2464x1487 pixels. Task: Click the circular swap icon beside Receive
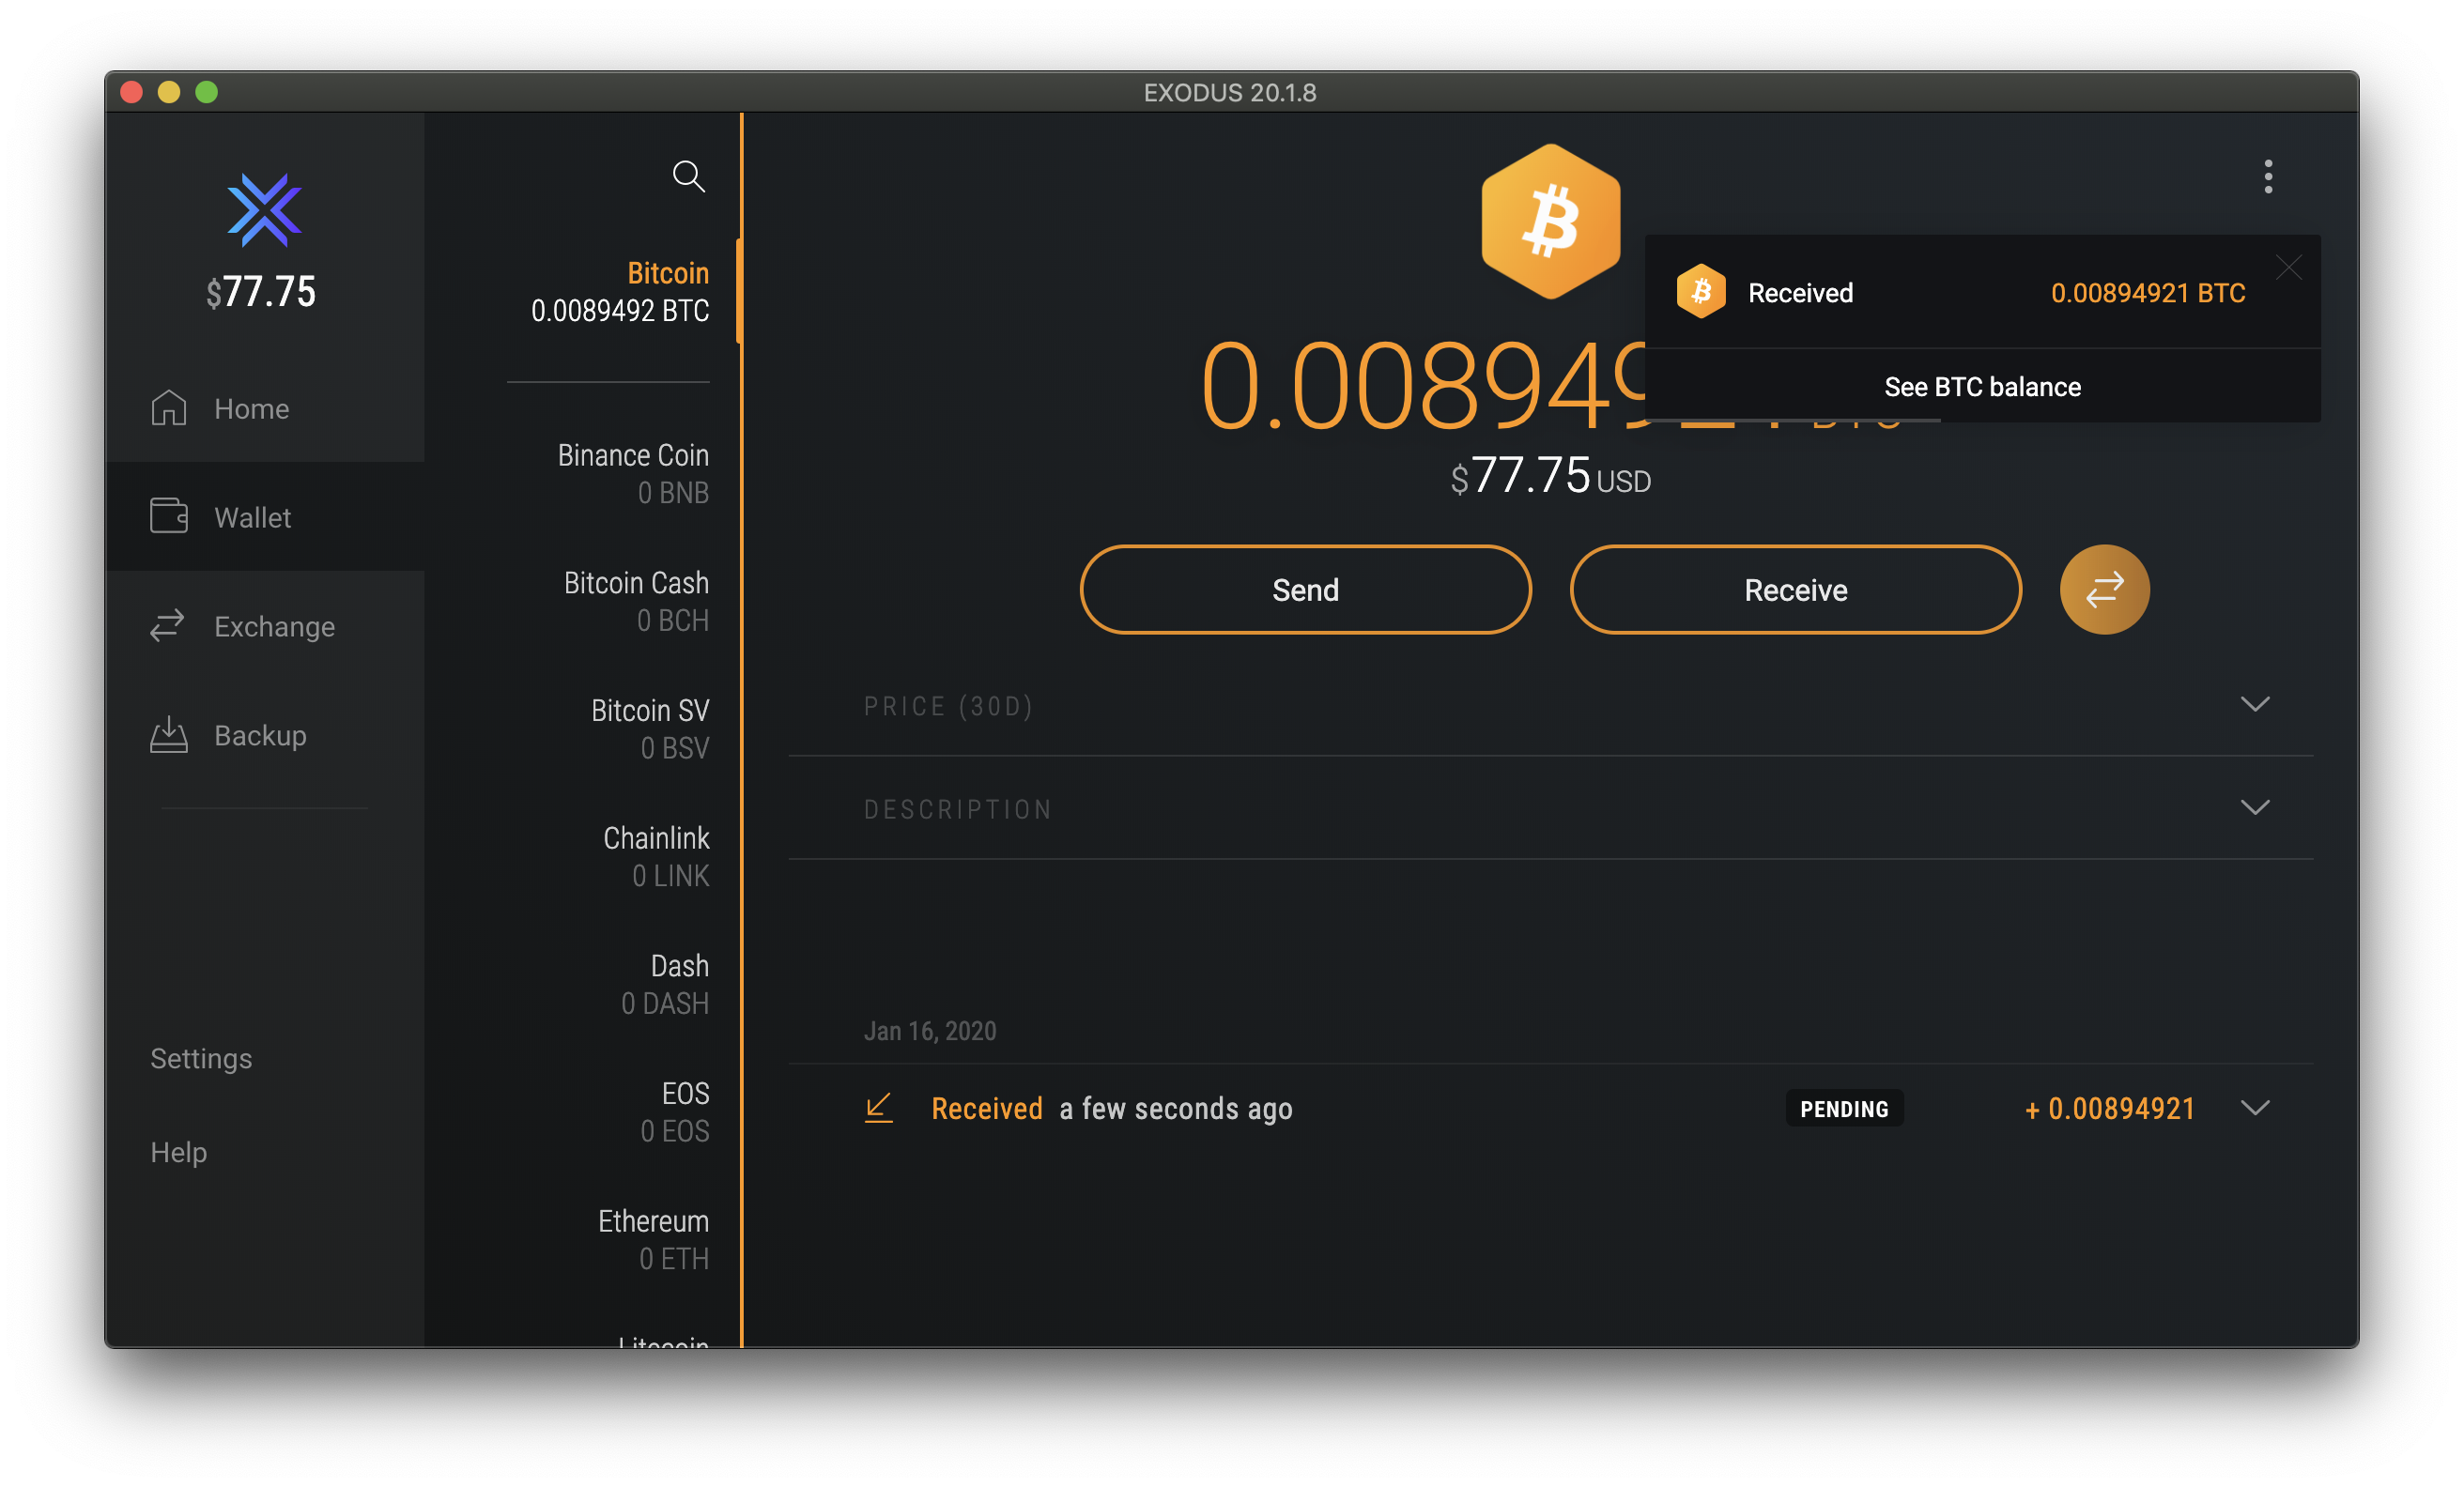click(2105, 589)
